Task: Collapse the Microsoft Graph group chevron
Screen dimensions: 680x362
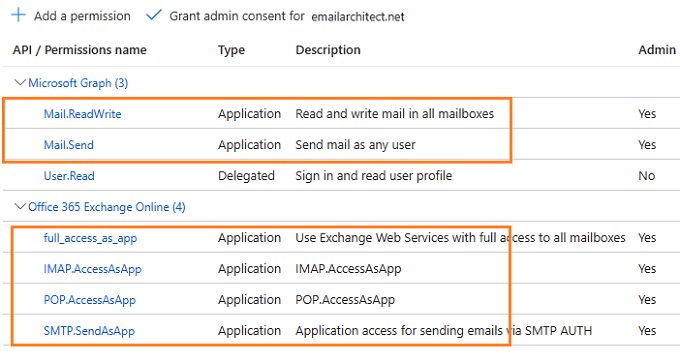Action: tap(20, 82)
